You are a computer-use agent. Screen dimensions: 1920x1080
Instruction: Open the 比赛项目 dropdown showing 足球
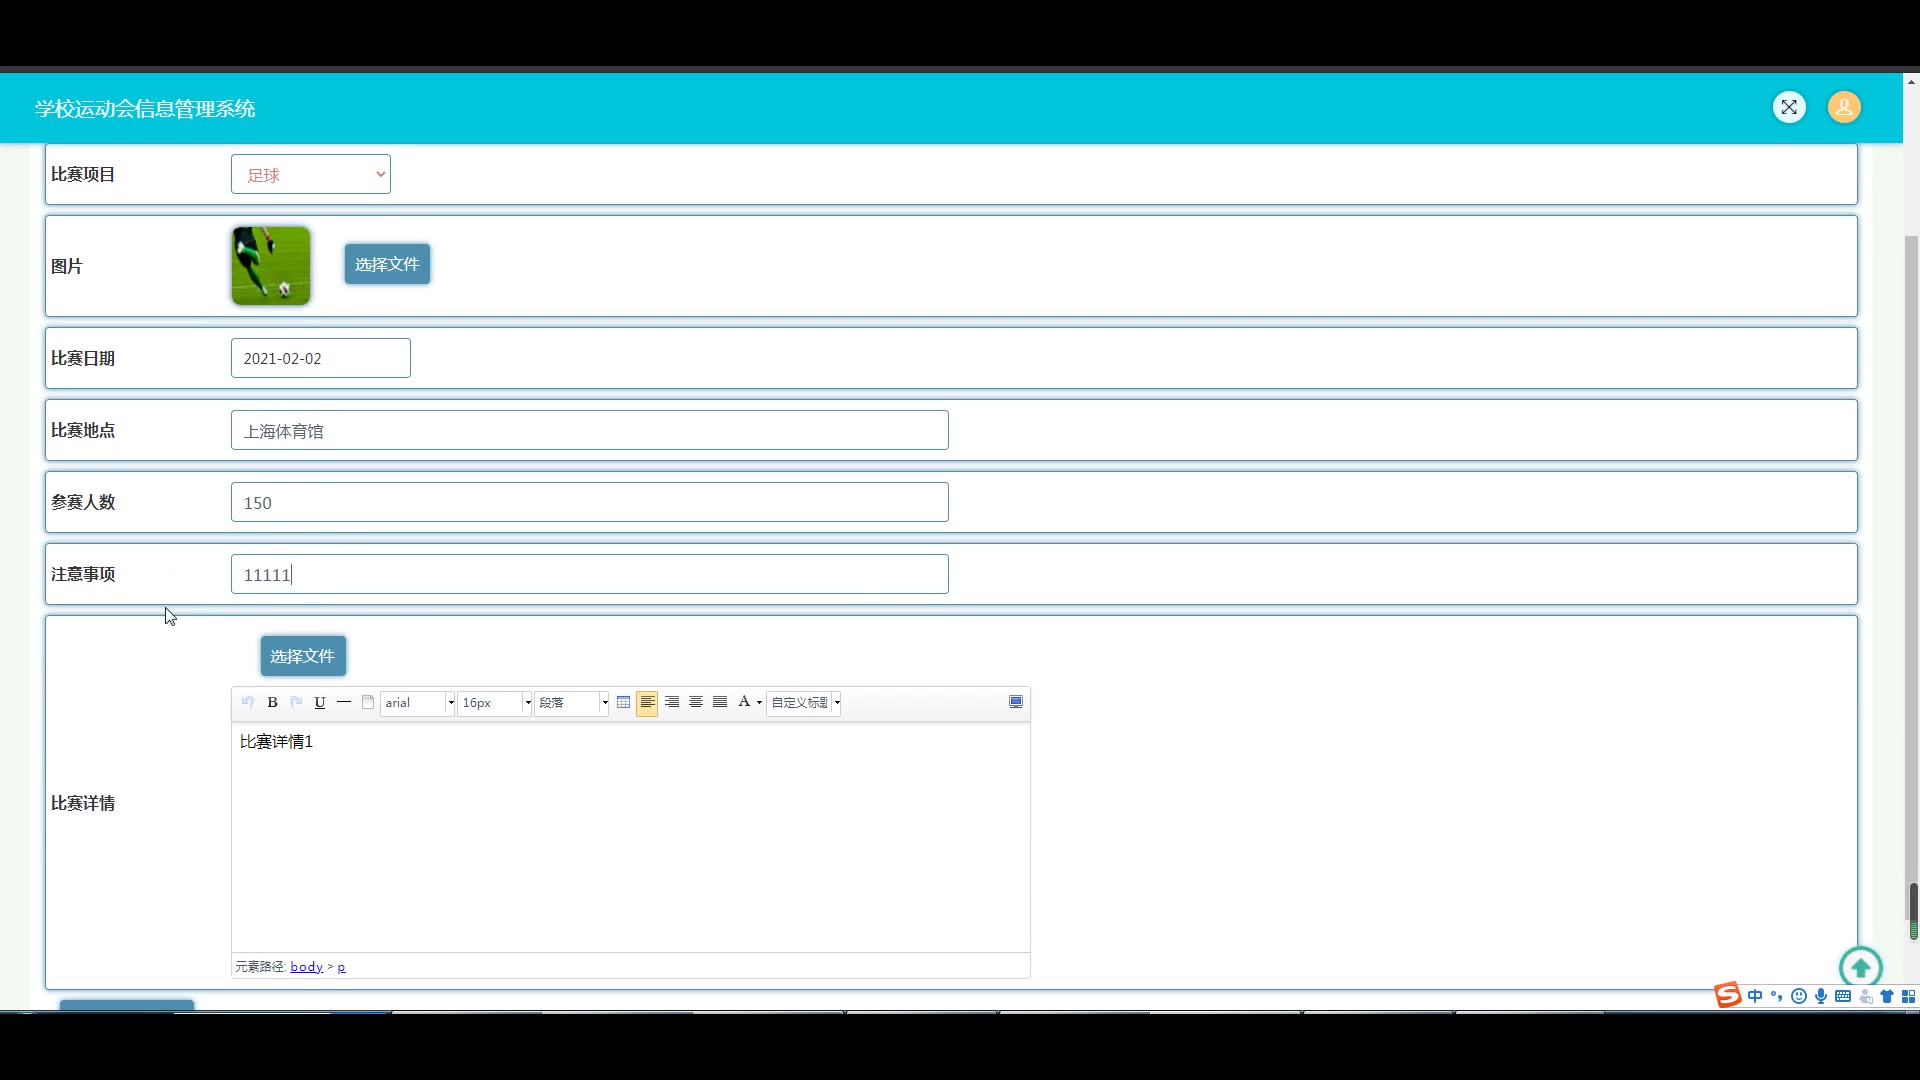(x=311, y=174)
